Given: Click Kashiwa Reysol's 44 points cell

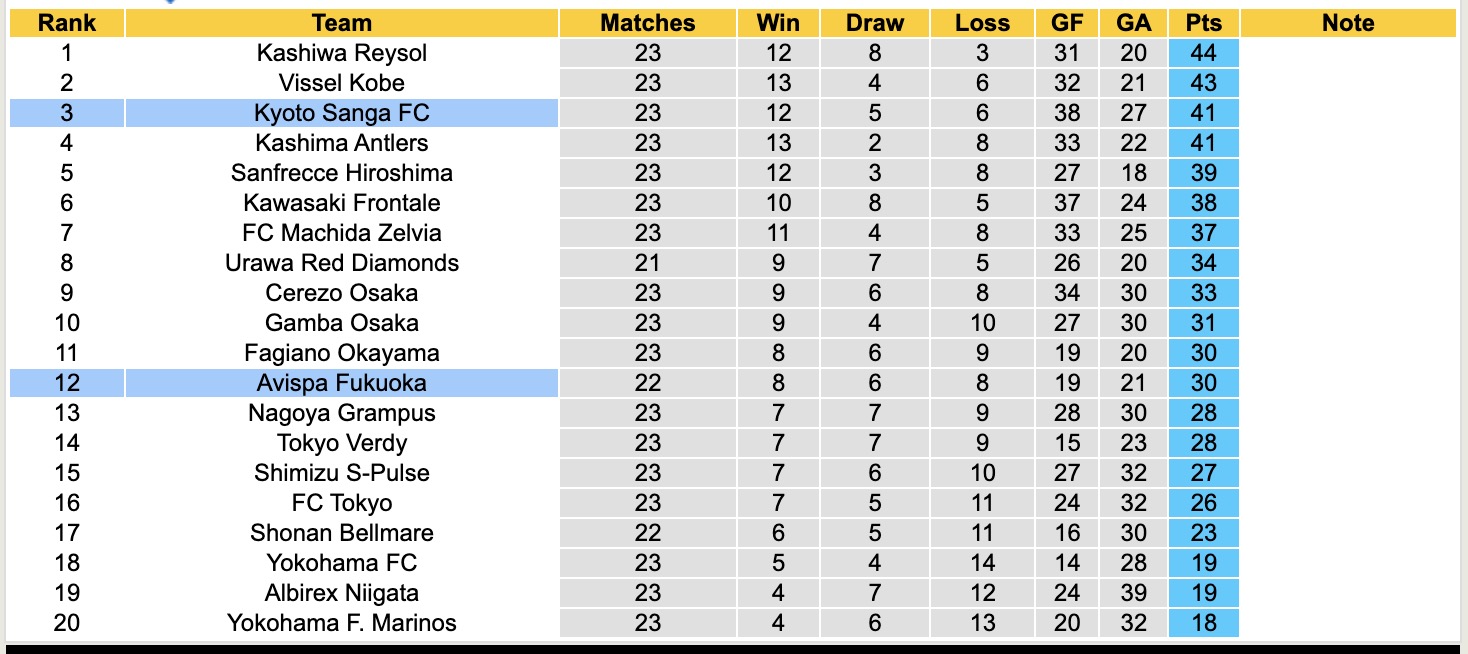Looking at the screenshot, I should [1203, 53].
